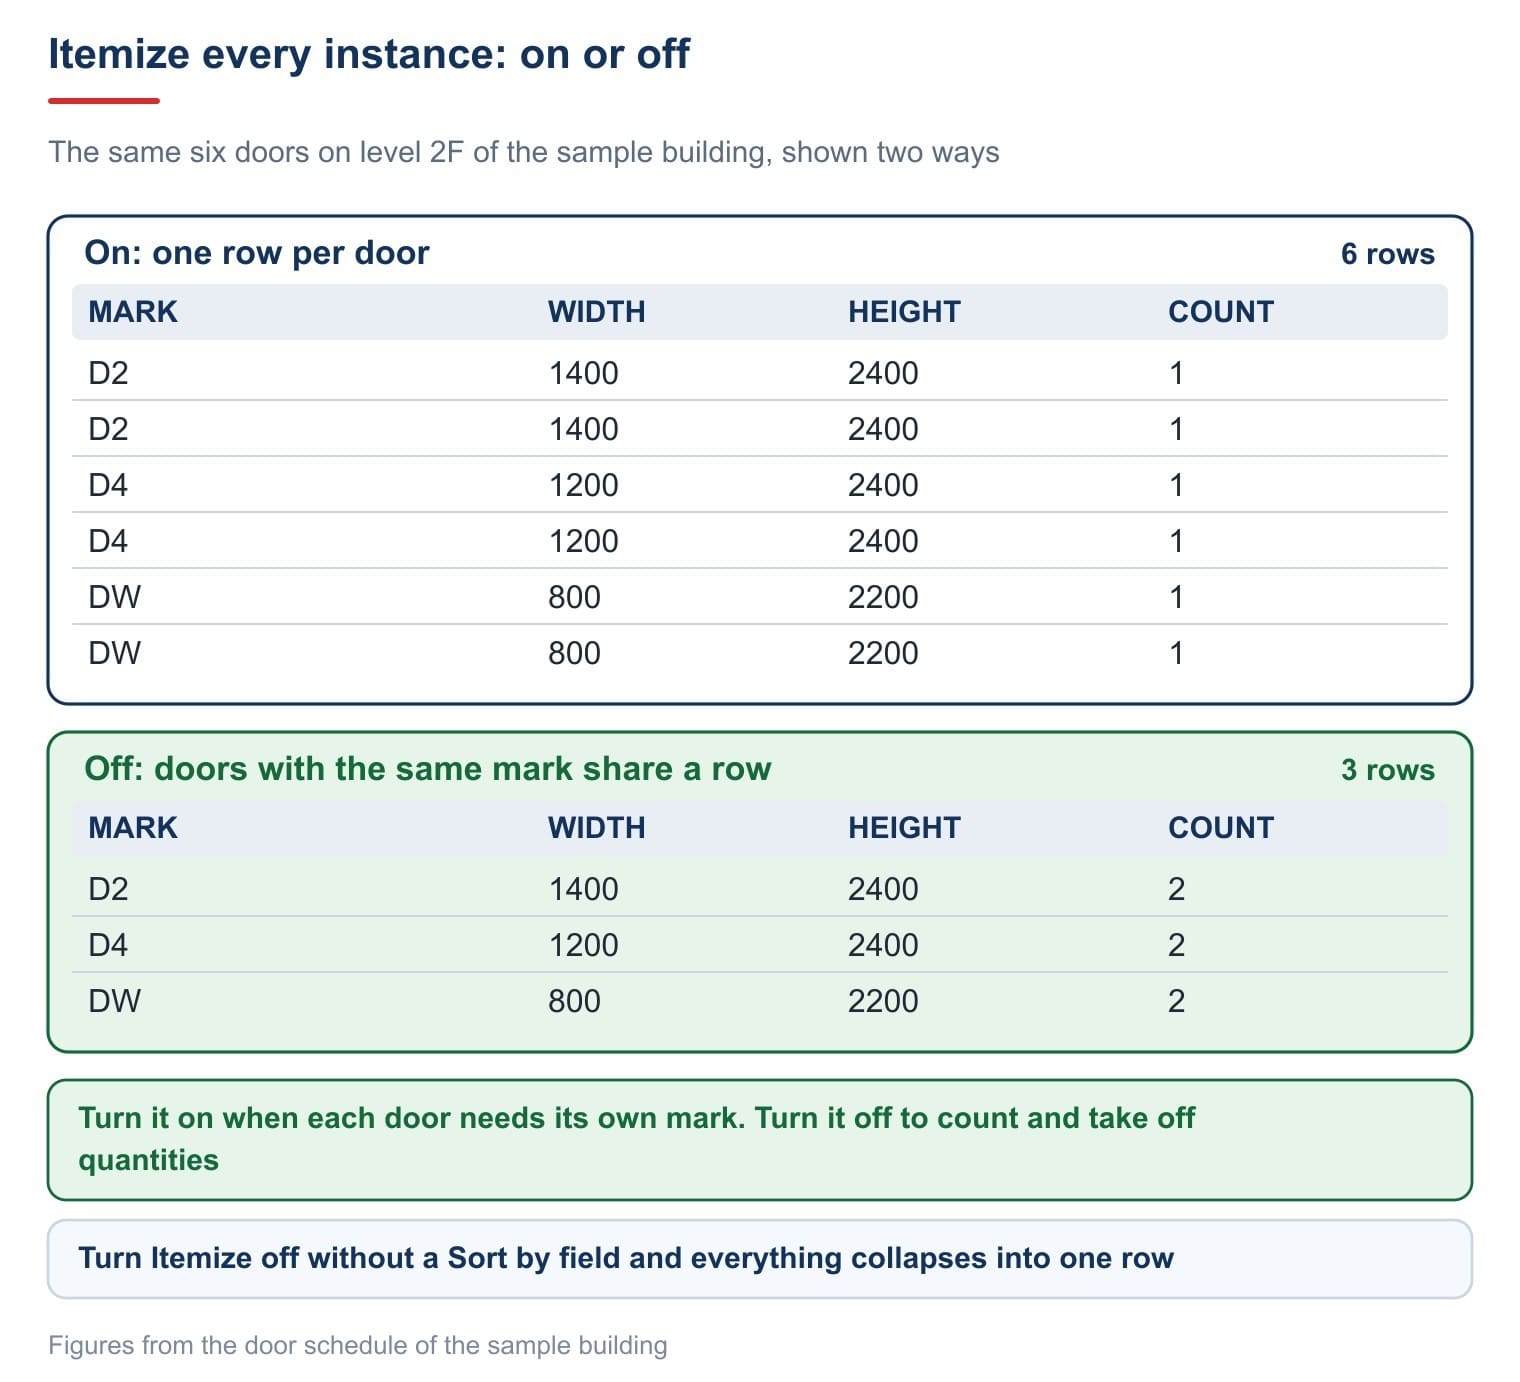This screenshot has height=1382, width=1520.
Task: Select WIDTH header in the On table
Action: (x=596, y=312)
